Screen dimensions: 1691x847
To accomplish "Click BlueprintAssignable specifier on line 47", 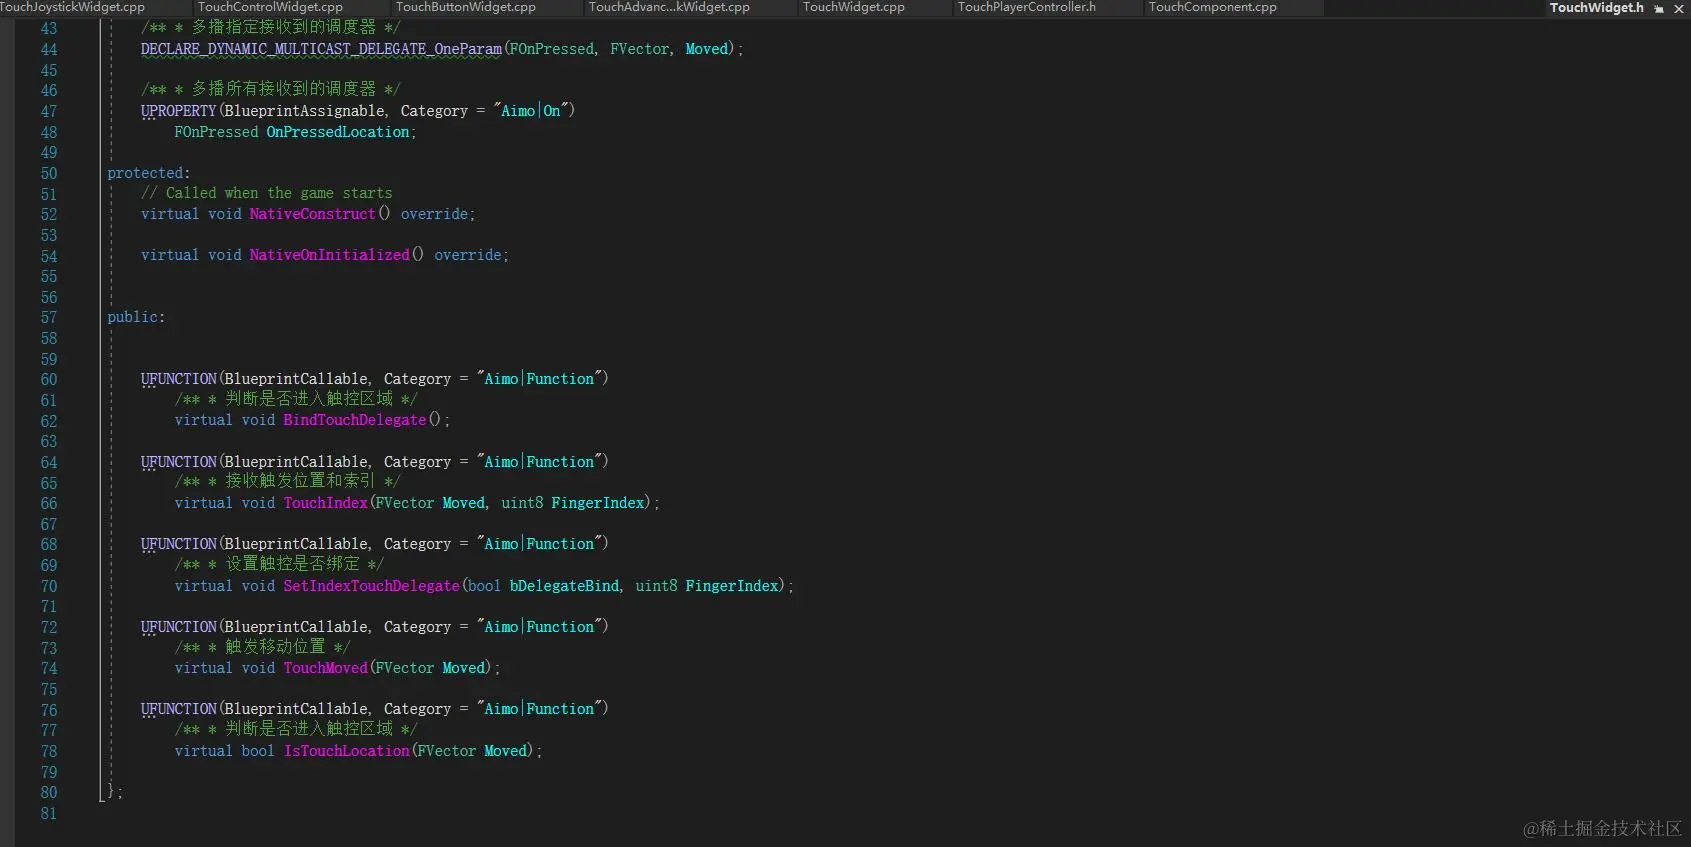I will coord(304,111).
